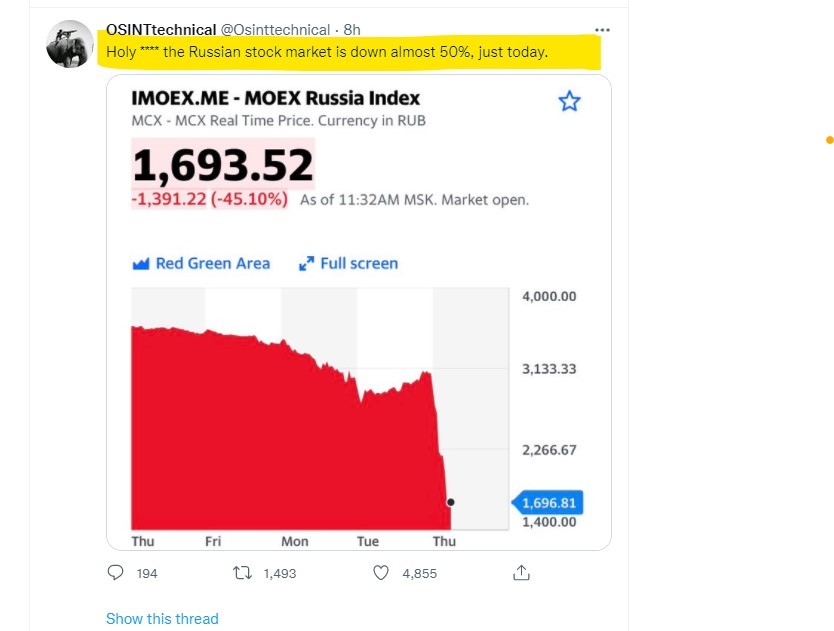Click the IMOEX.ME - MOEX Russia Index title
The image size is (834, 631).
pos(276,98)
